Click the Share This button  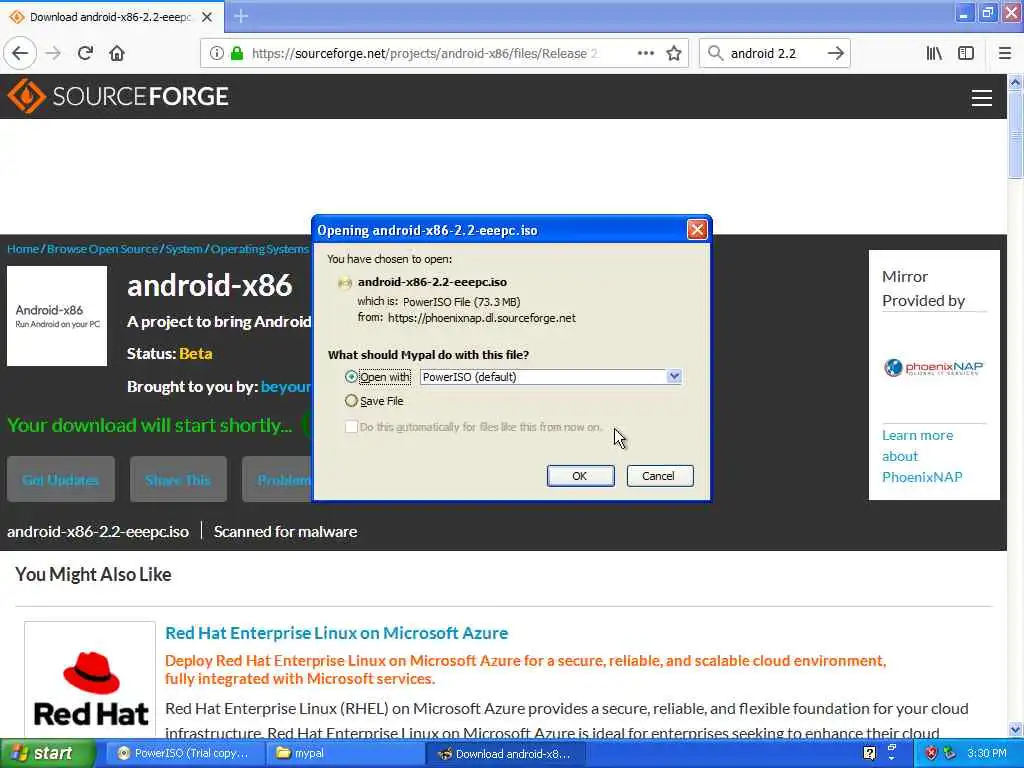[178, 479]
